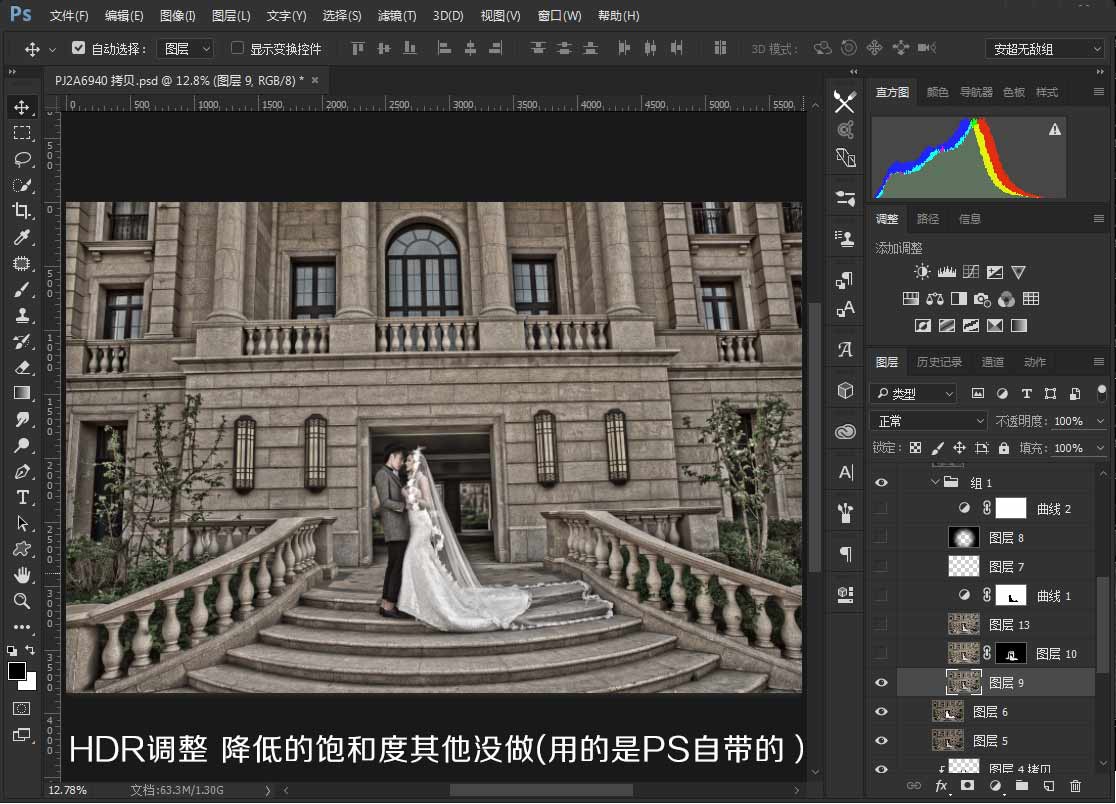Click the 直方图 panel tab
1116x804 pixels.
click(891, 91)
